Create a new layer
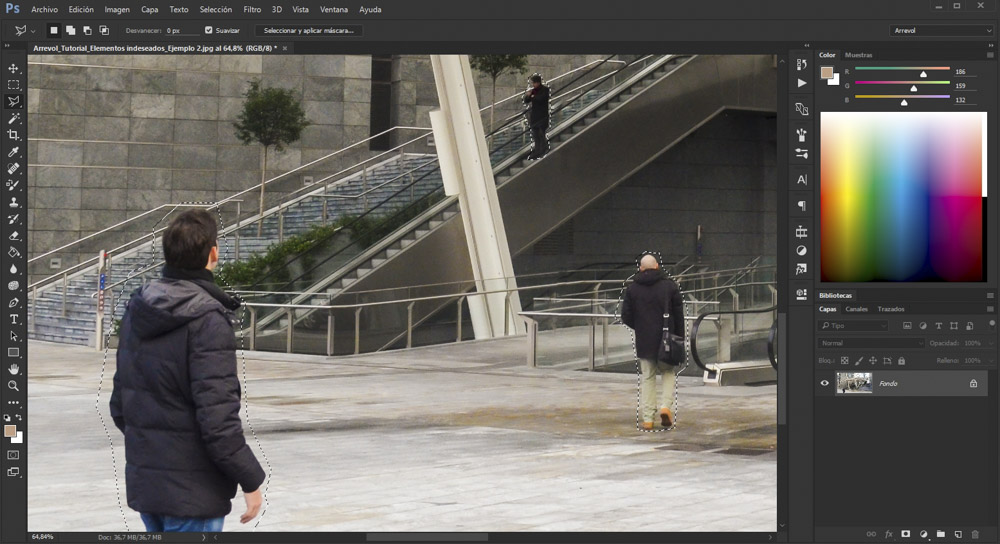The width and height of the screenshot is (1000, 544). (958, 534)
